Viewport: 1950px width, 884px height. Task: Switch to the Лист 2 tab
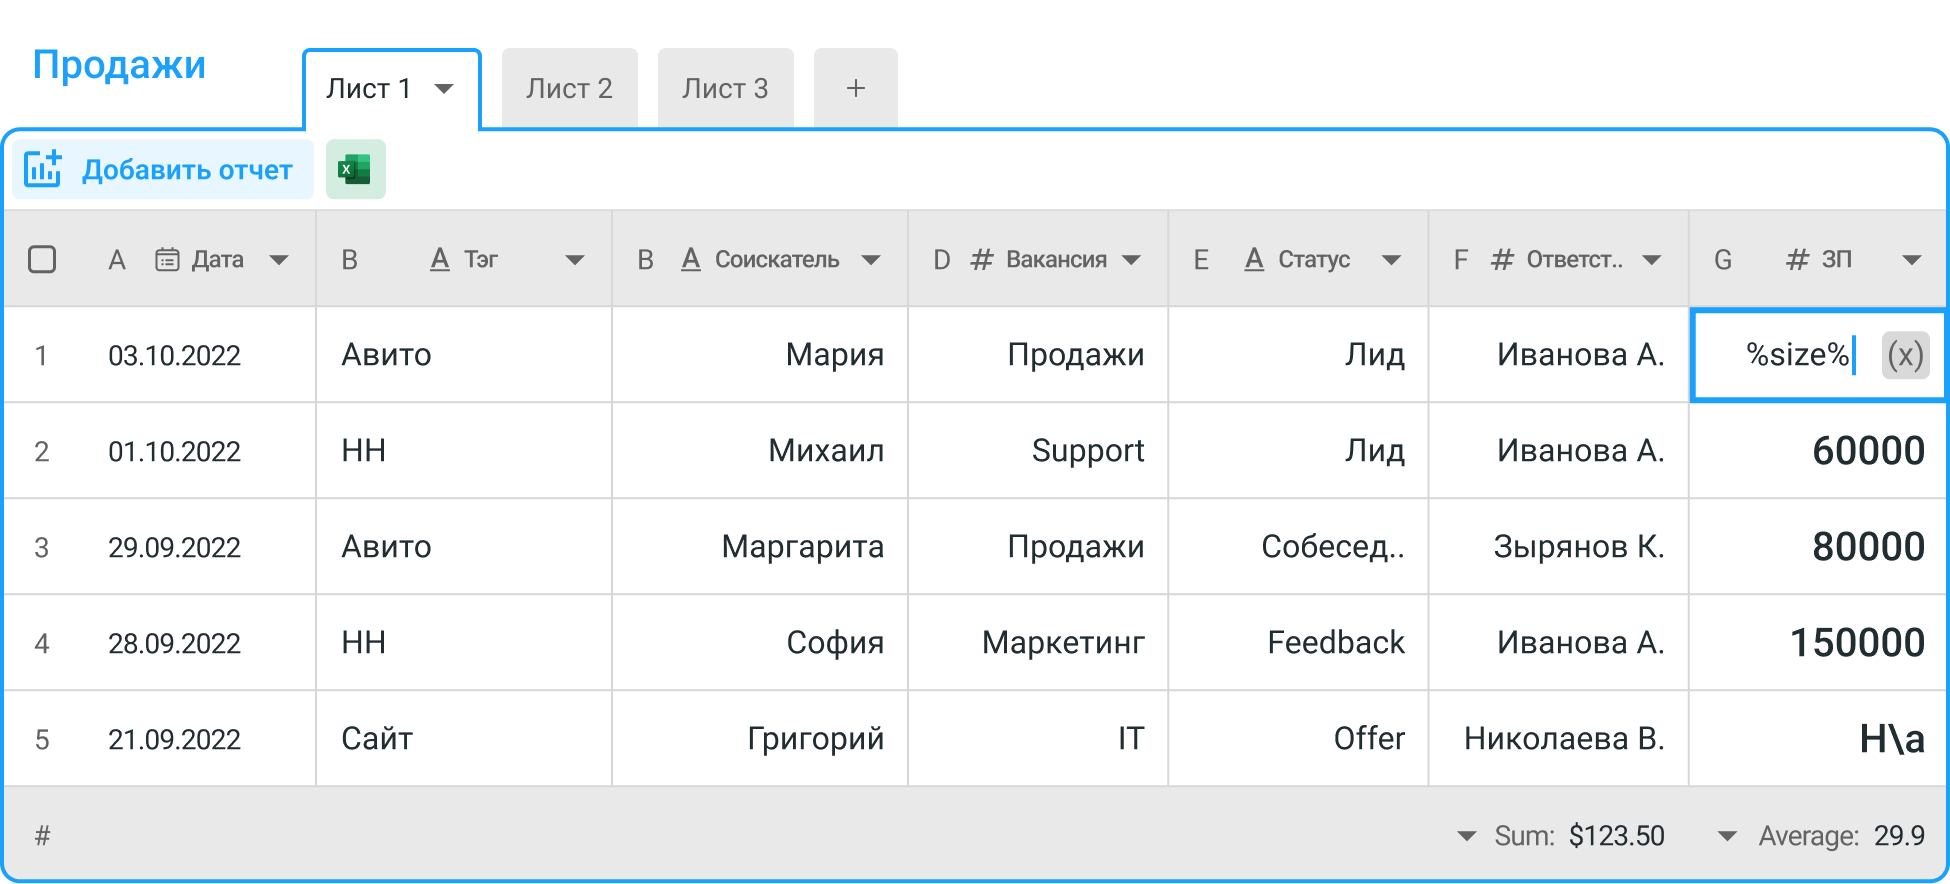click(x=569, y=89)
